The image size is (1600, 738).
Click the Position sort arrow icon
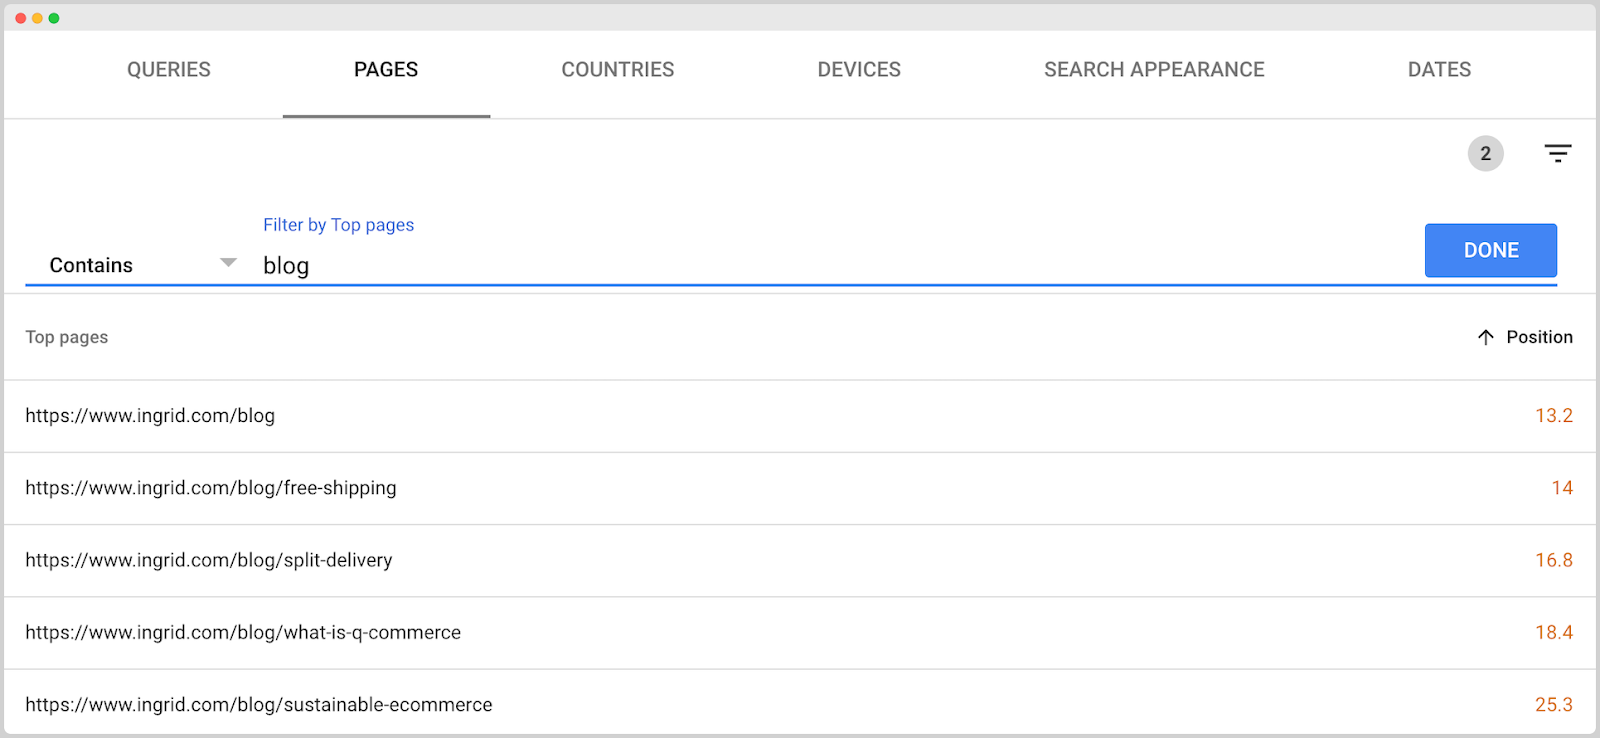coord(1486,338)
